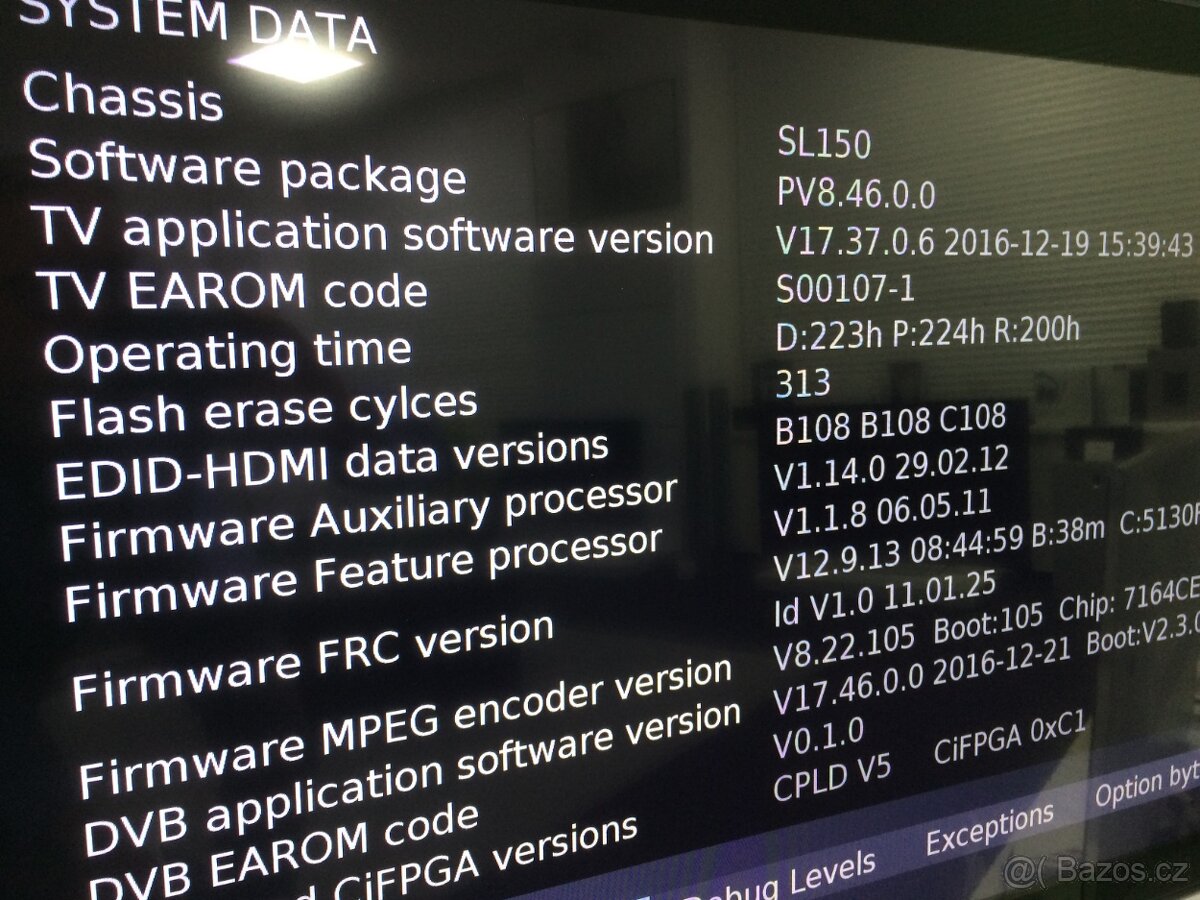Select Firmware Feature processor row

pos(363,573)
